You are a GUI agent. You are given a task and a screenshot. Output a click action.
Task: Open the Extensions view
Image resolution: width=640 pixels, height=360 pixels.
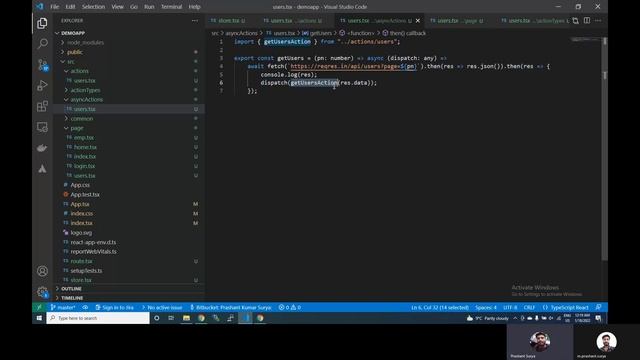click(x=42, y=106)
